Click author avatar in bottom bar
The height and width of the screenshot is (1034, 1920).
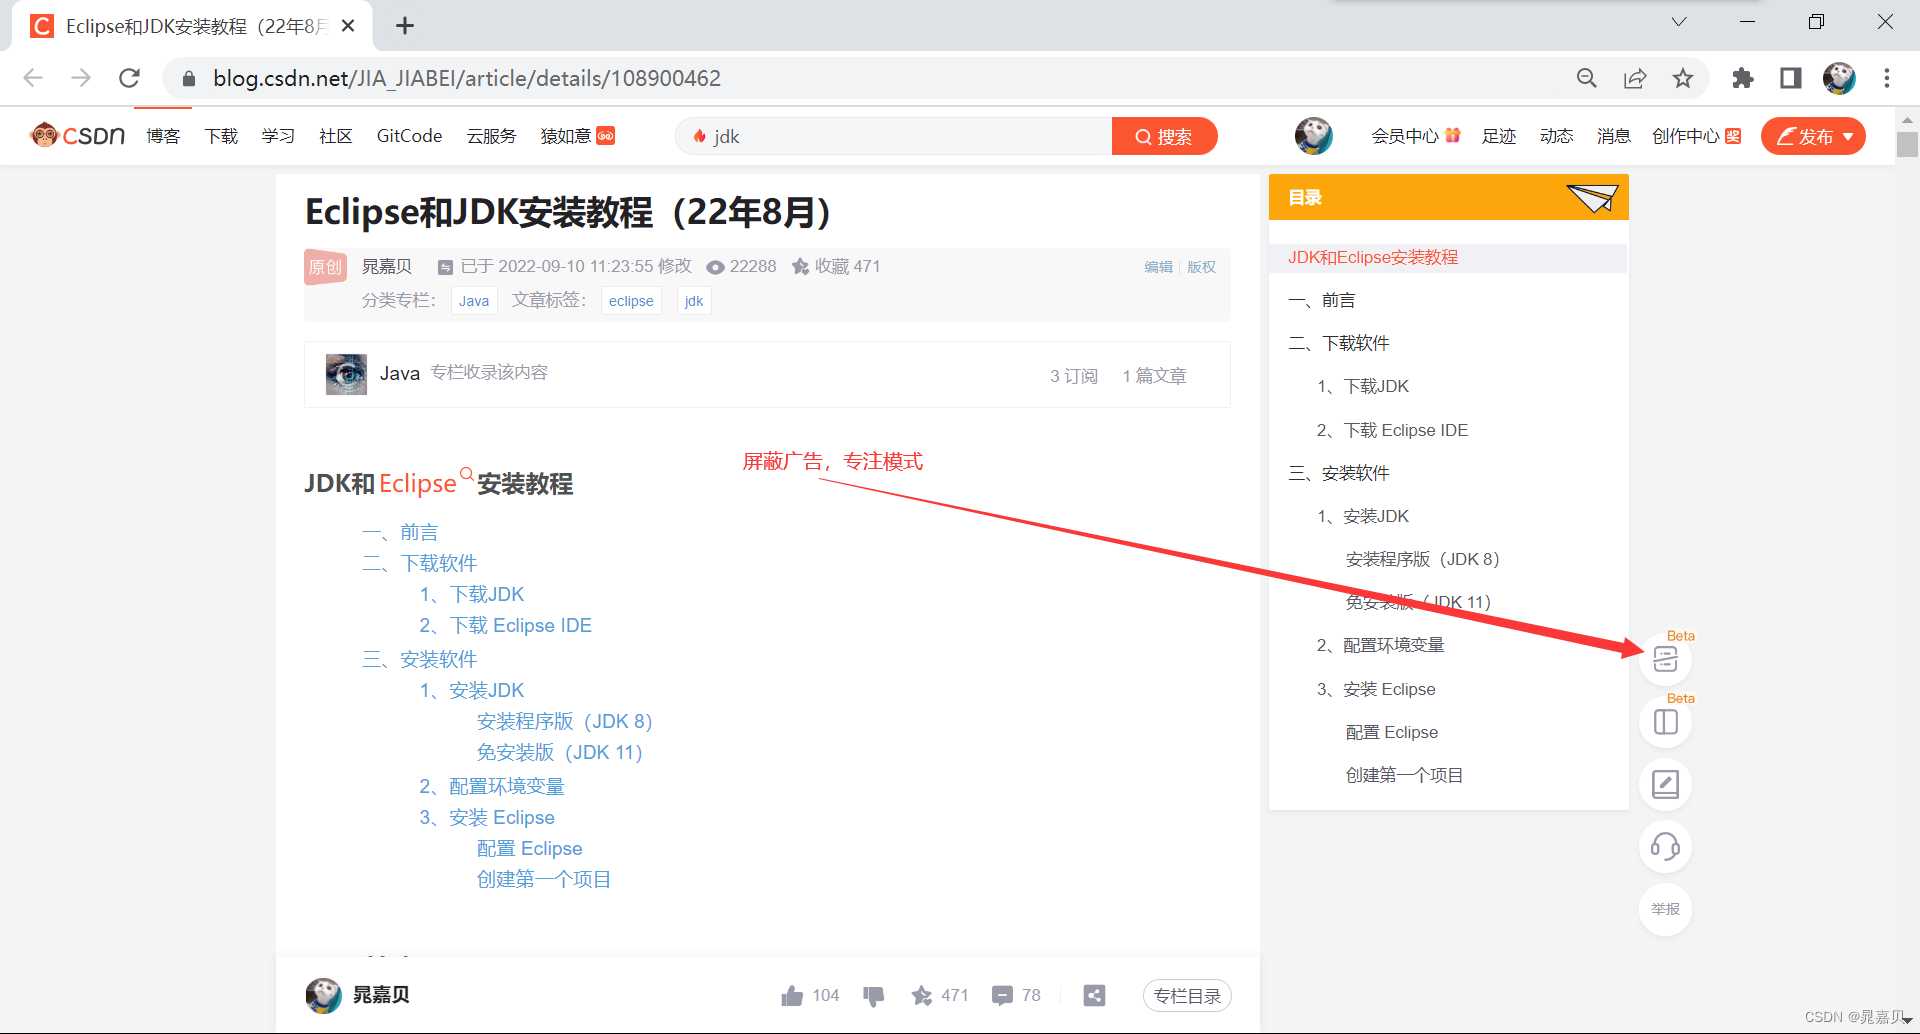pos(323,995)
